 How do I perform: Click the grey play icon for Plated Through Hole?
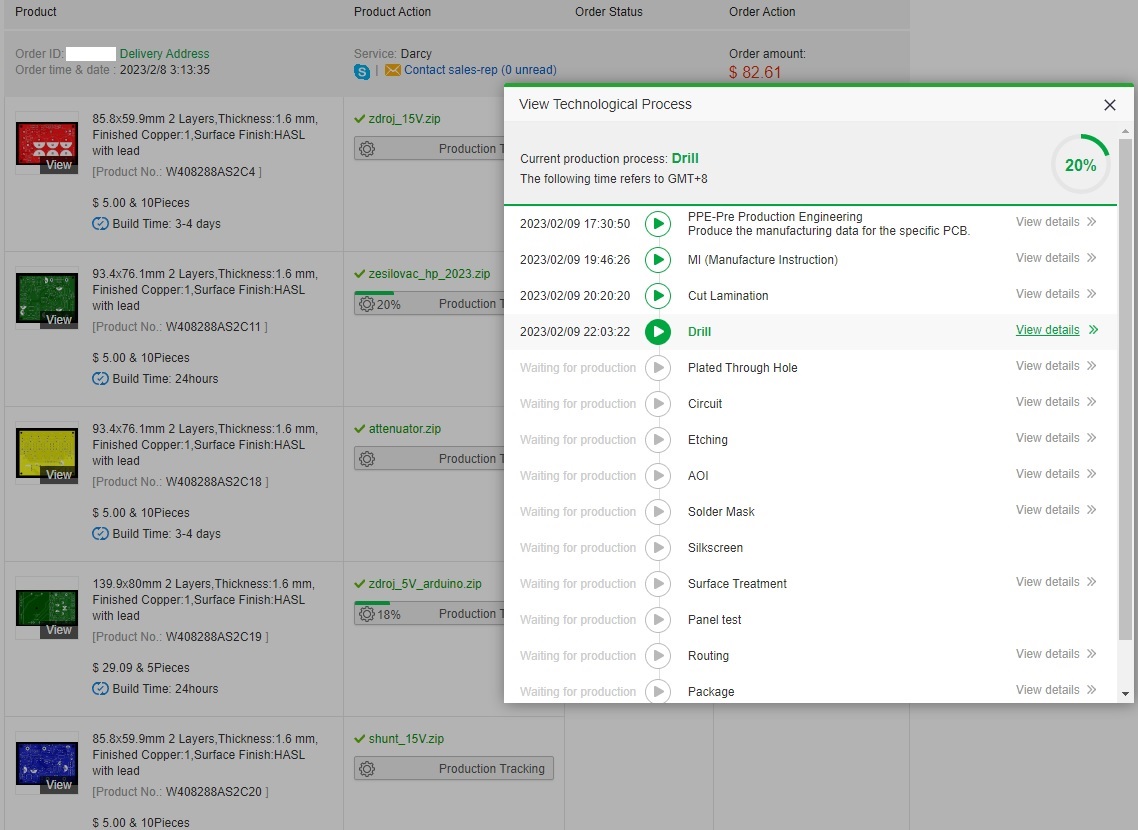(658, 368)
